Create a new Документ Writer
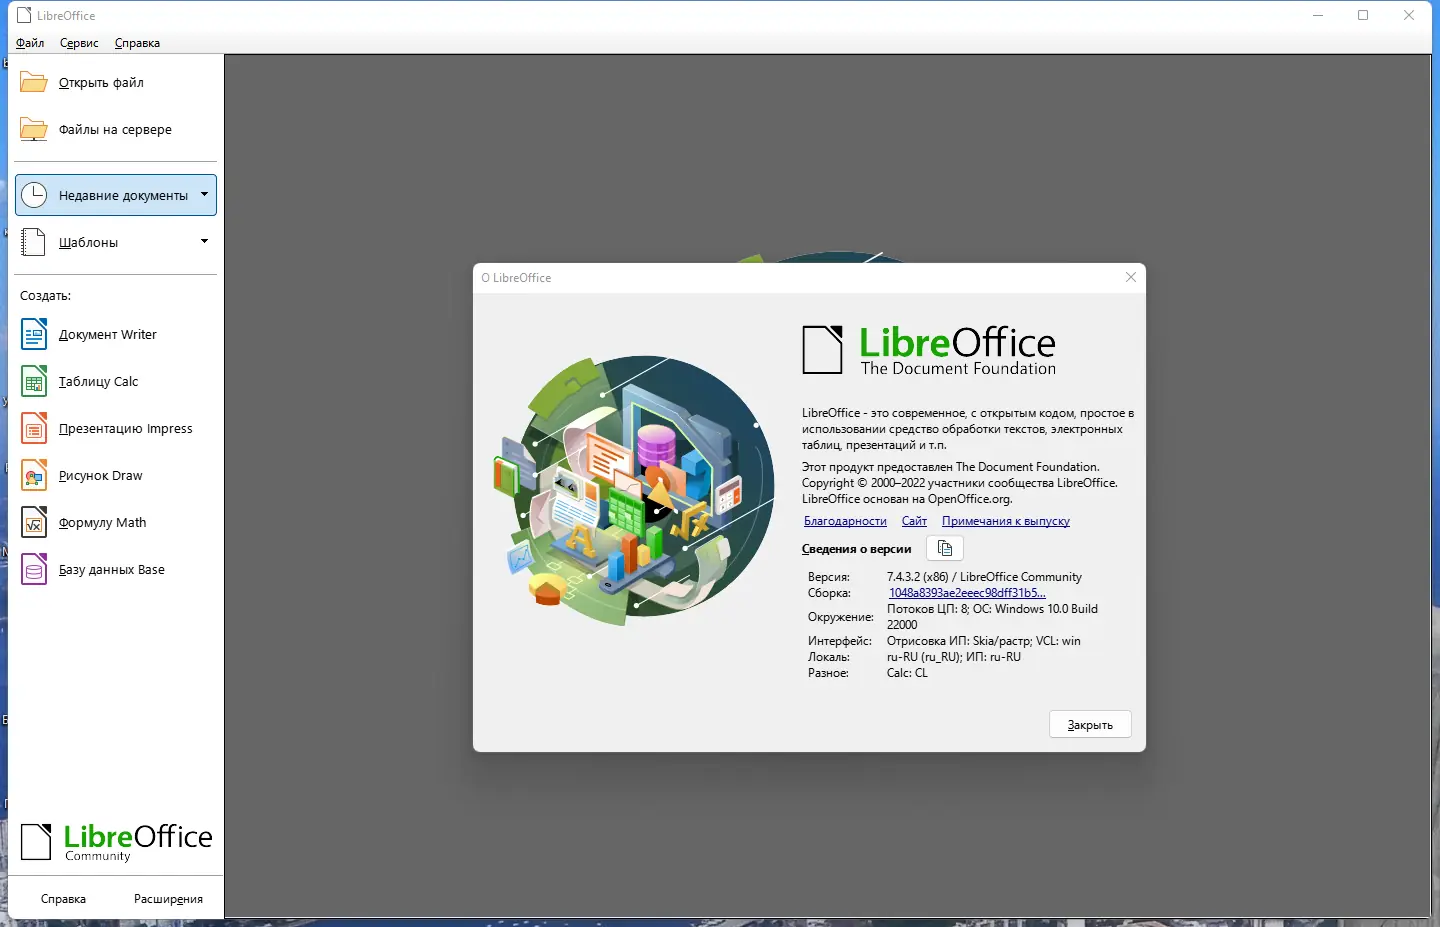The height and width of the screenshot is (927, 1440). click(107, 334)
